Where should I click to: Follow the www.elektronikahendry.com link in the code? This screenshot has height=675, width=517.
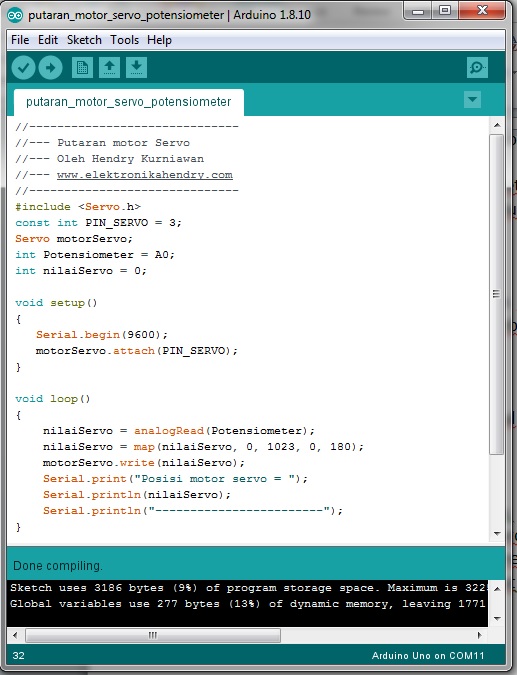(145, 175)
